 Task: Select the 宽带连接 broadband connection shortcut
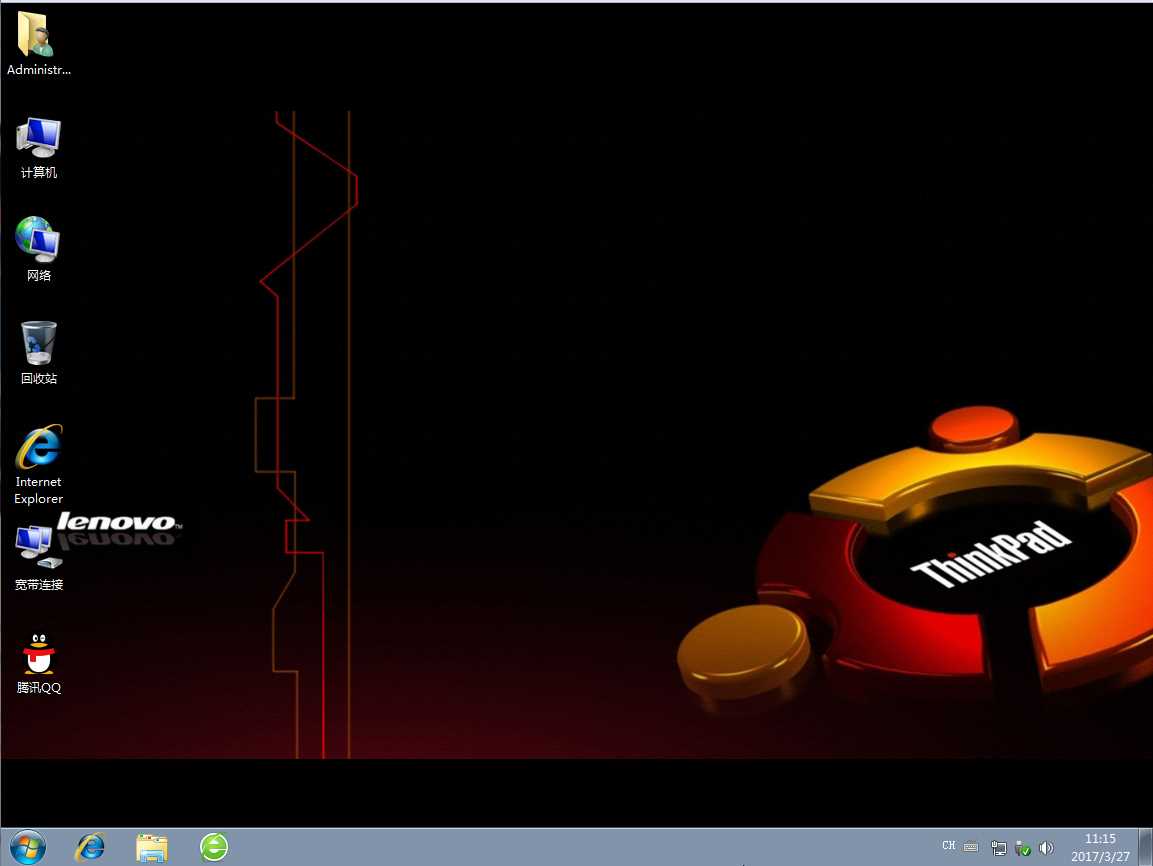tap(36, 558)
